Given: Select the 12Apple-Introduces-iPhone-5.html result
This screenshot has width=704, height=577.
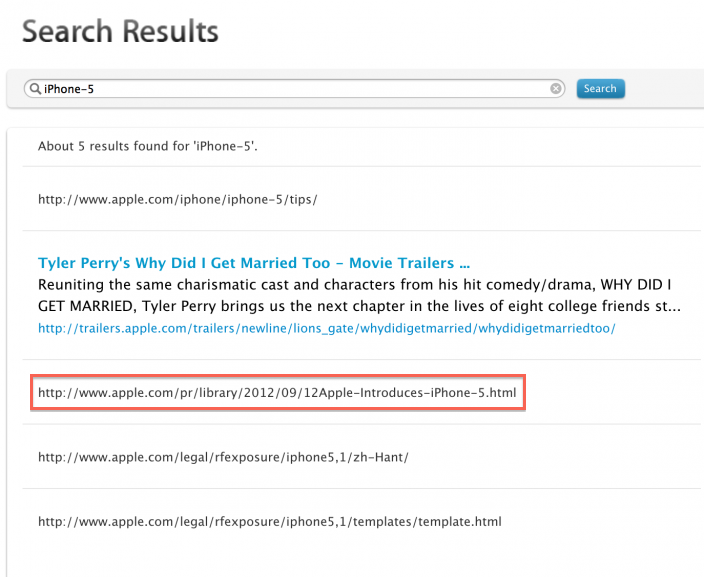Looking at the screenshot, I should coord(277,392).
